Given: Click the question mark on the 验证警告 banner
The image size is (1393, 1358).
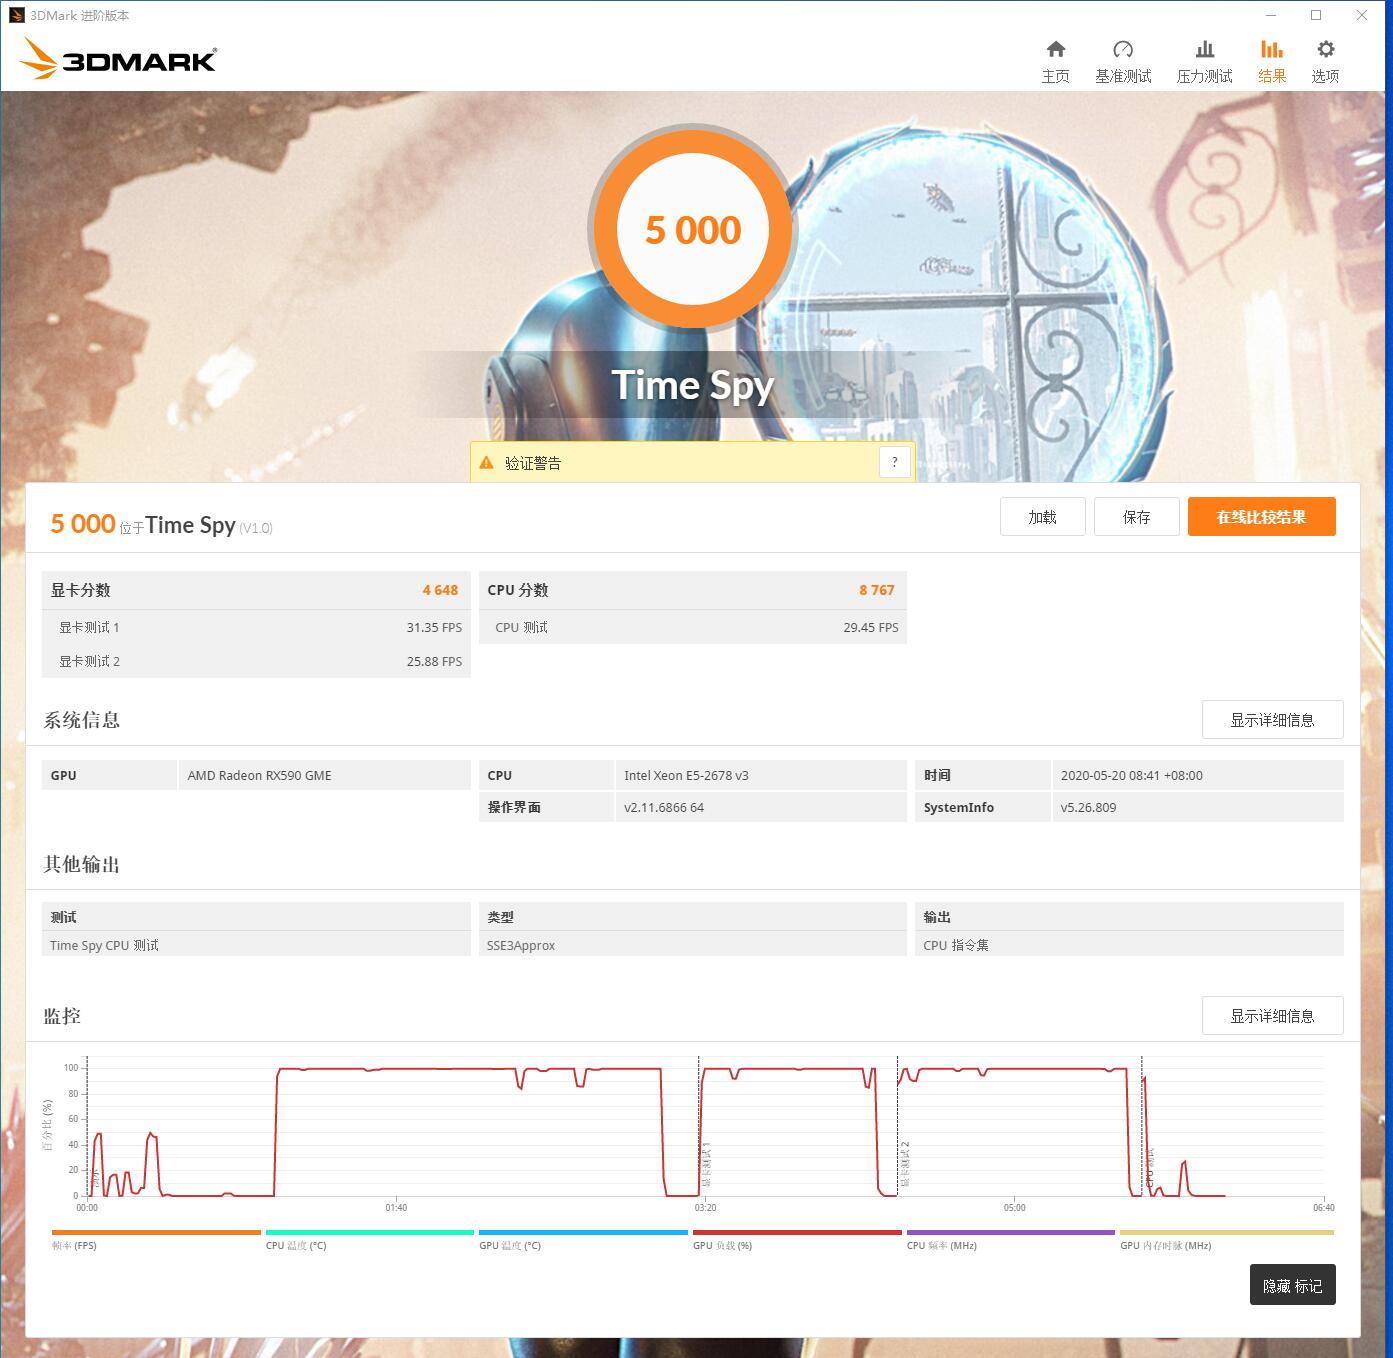Looking at the screenshot, I should click(895, 462).
